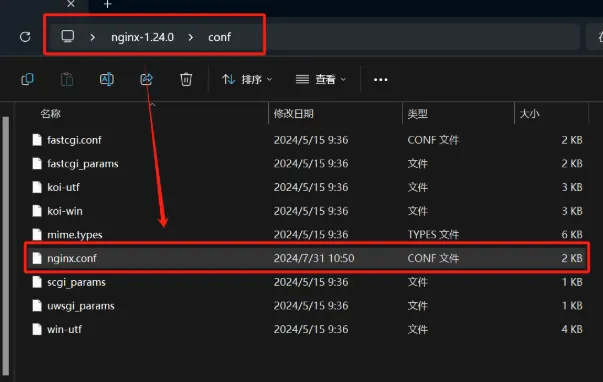The width and height of the screenshot is (603, 382).
Task: Click the Copy toolbar icon
Action: click(x=27, y=79)
